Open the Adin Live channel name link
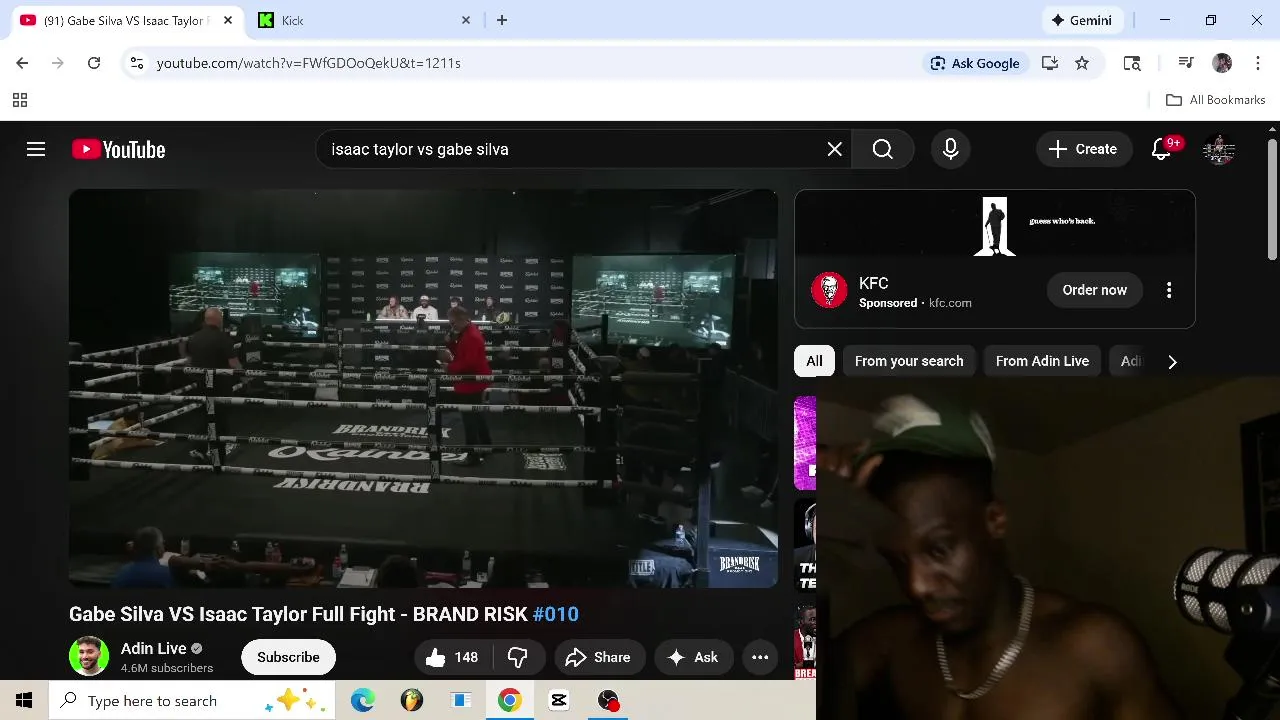Viewport: 1280px width, 720px height. pos(154,648)
